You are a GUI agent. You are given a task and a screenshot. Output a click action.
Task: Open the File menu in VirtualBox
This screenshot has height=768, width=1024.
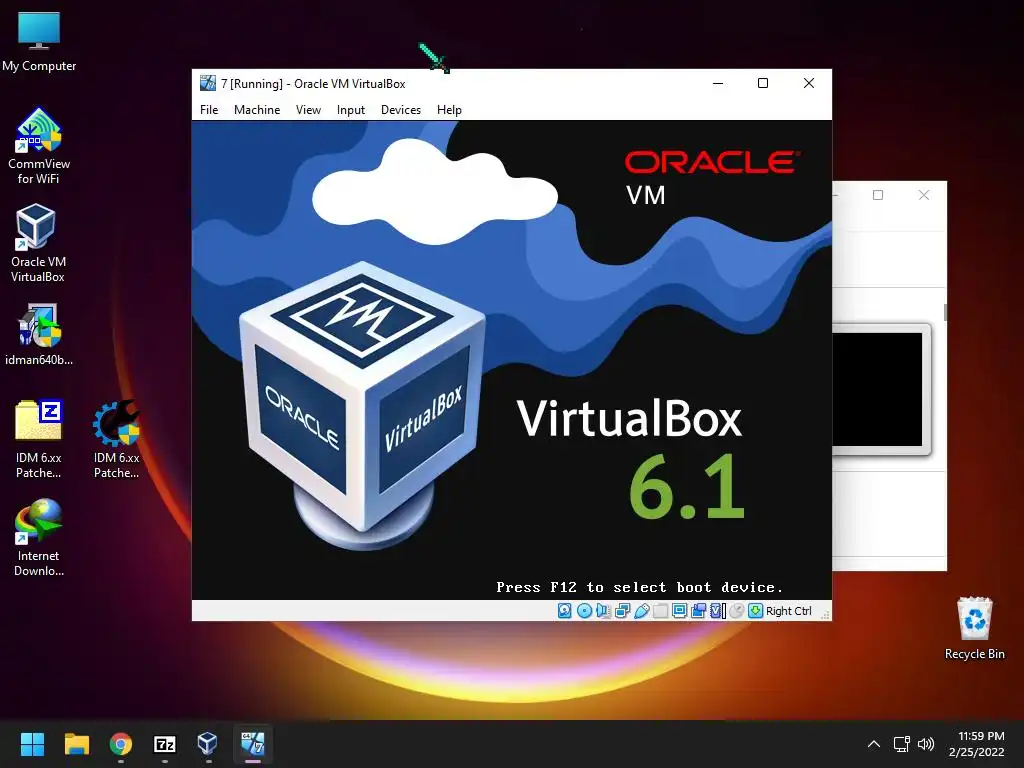209,110
